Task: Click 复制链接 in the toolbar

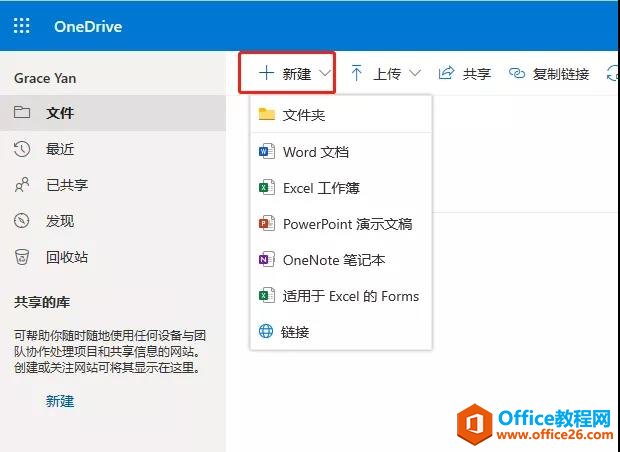Action: (561, 74)
